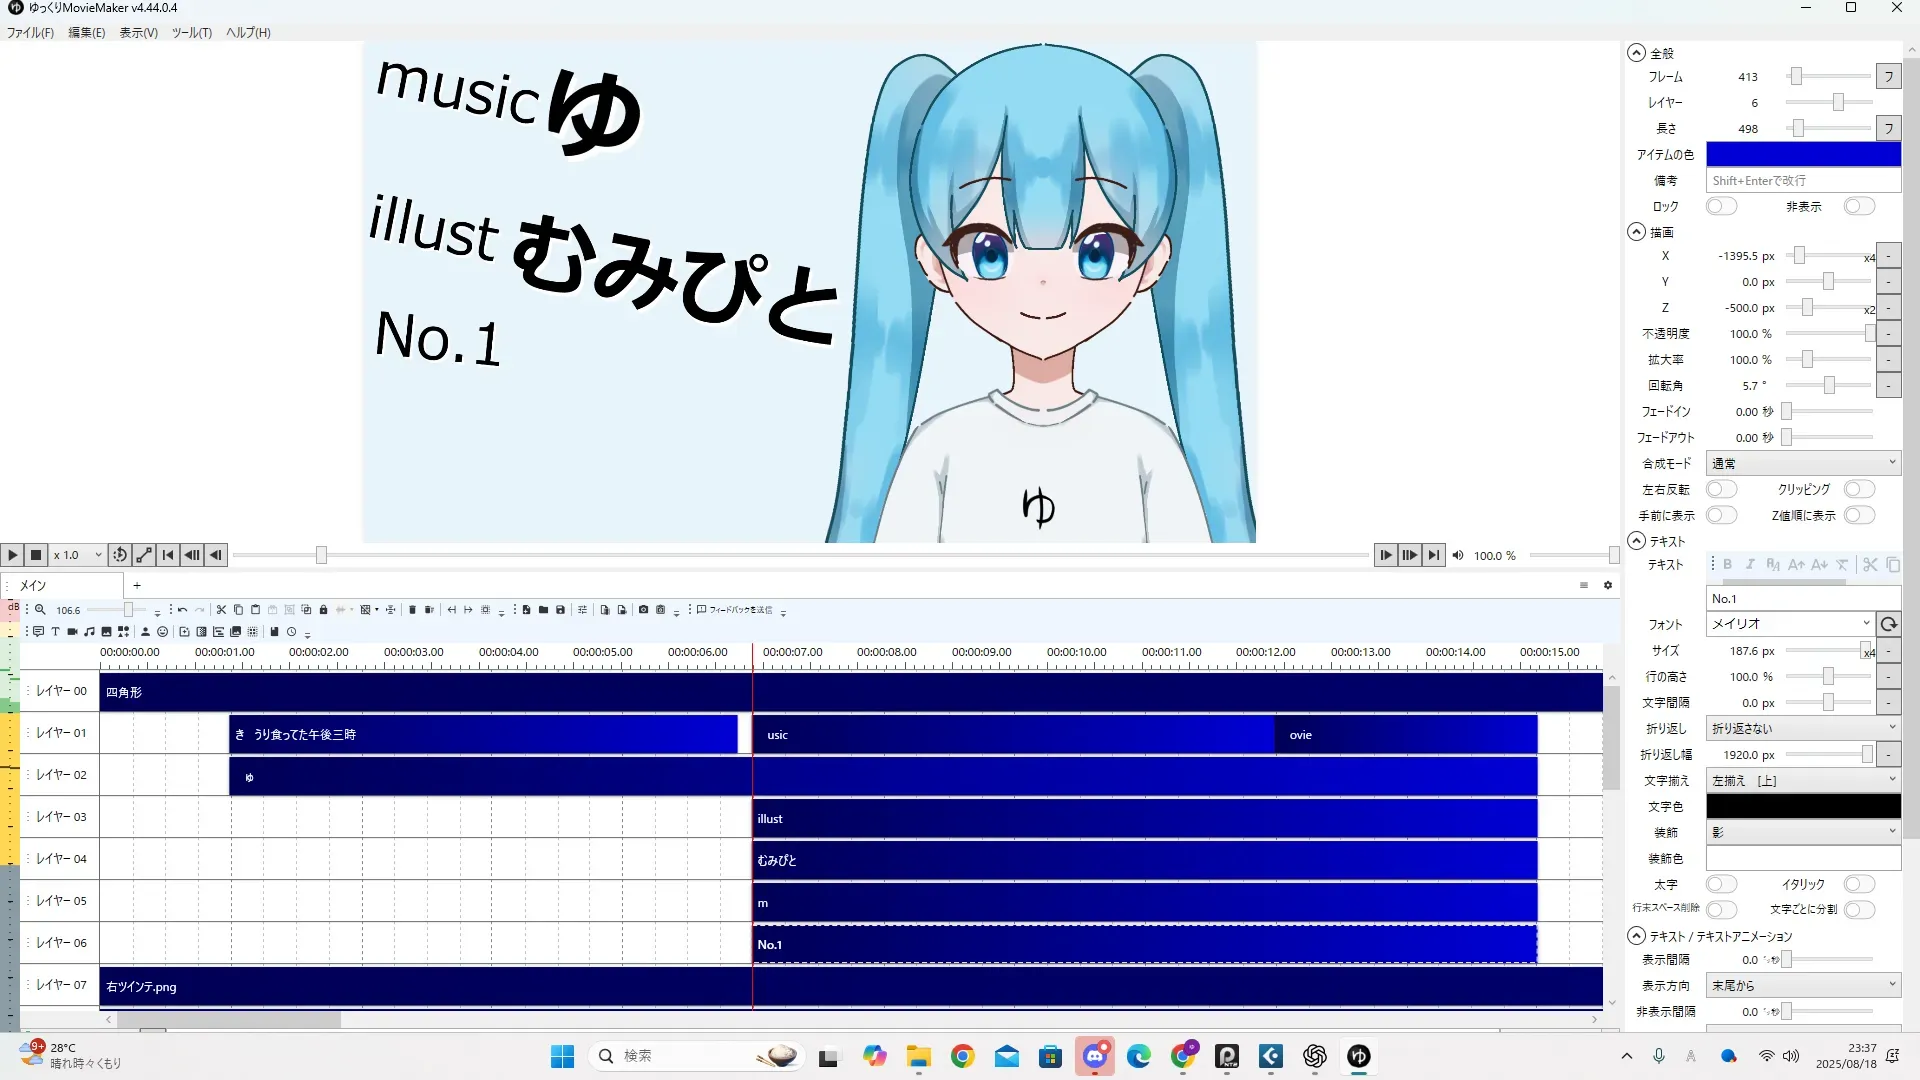The image size is (1920, 1080).
Task: Click フィードバックを送信 button
Action: click(735, 609)
